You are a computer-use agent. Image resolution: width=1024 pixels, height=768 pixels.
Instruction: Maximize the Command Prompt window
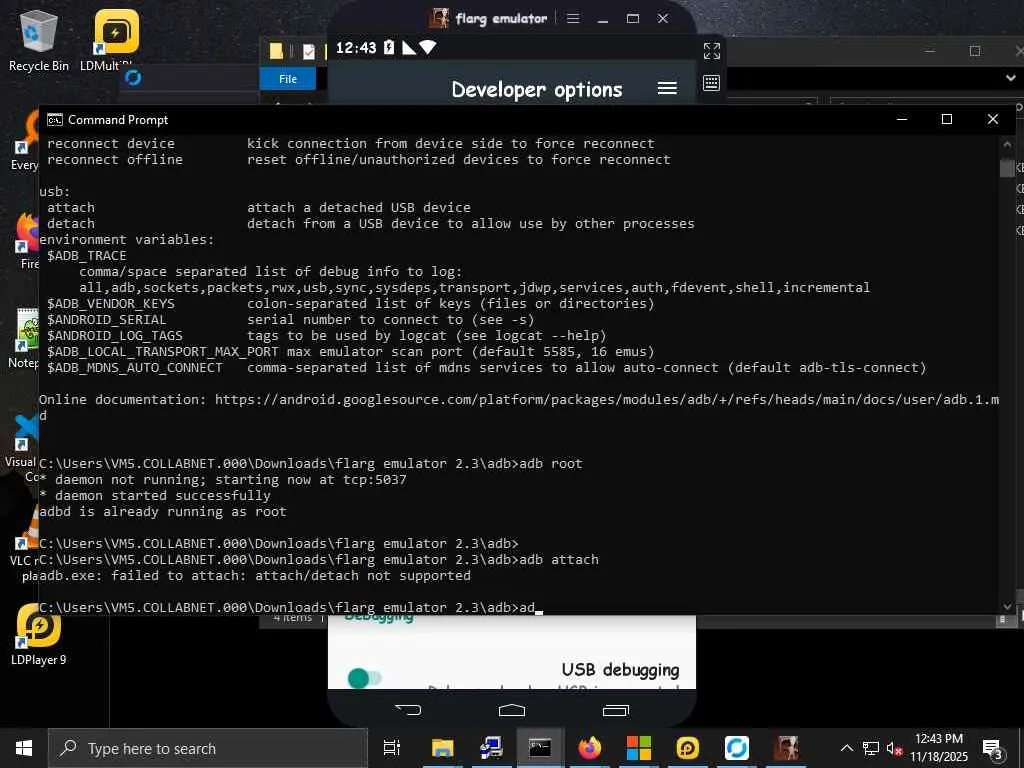[x=947, y=120]
